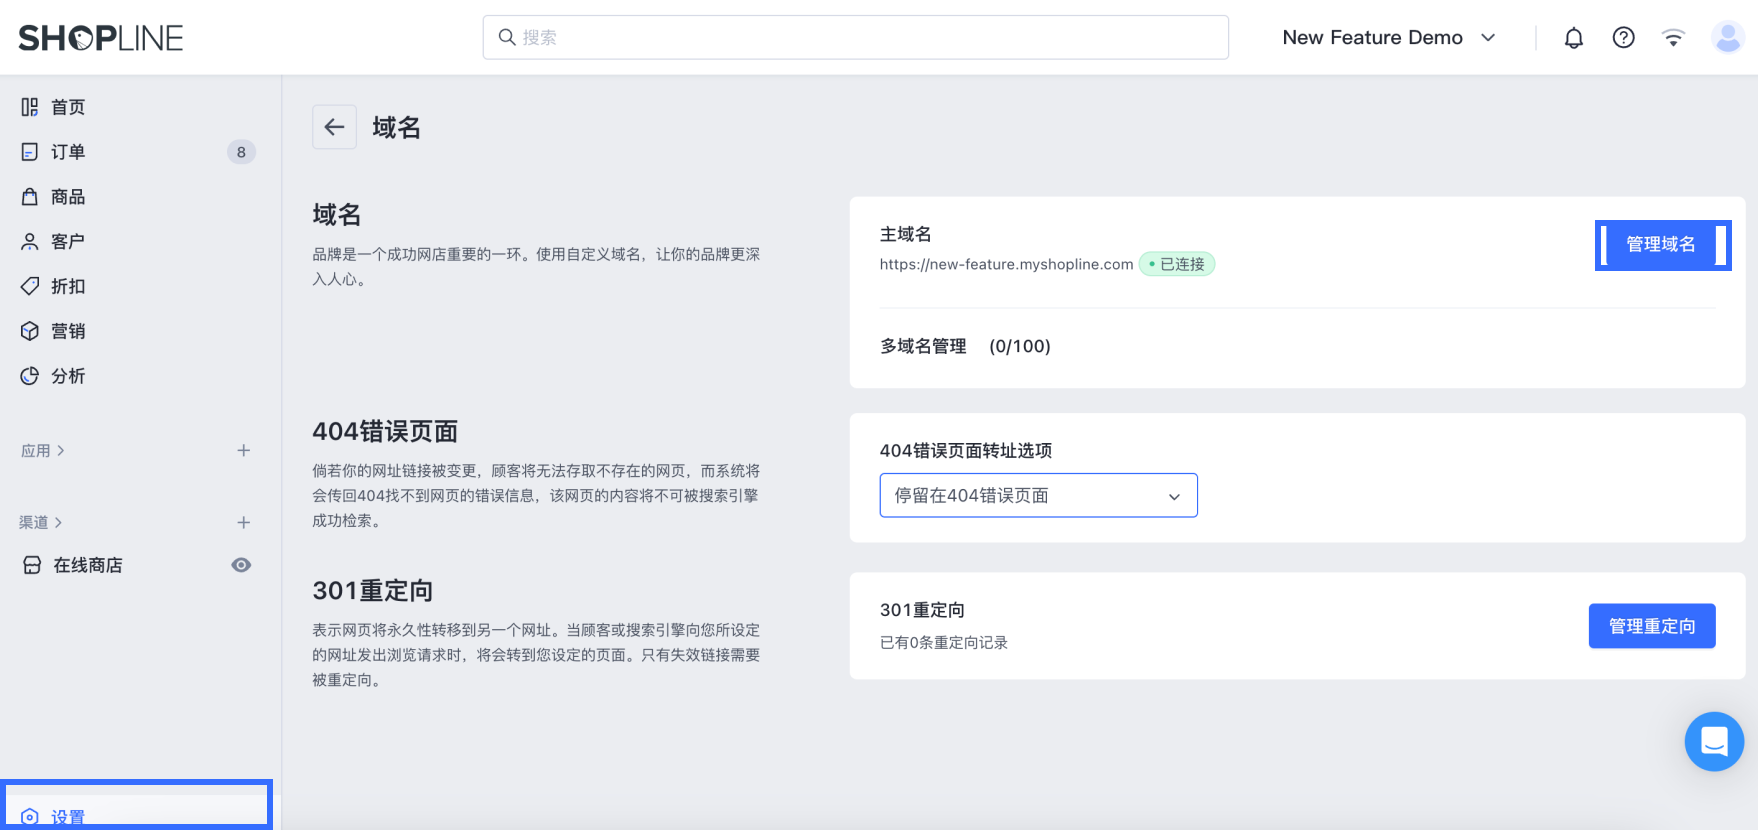Go back using the arrow button
Viewport: 1758px width, 830px height.
coord(334,127)
